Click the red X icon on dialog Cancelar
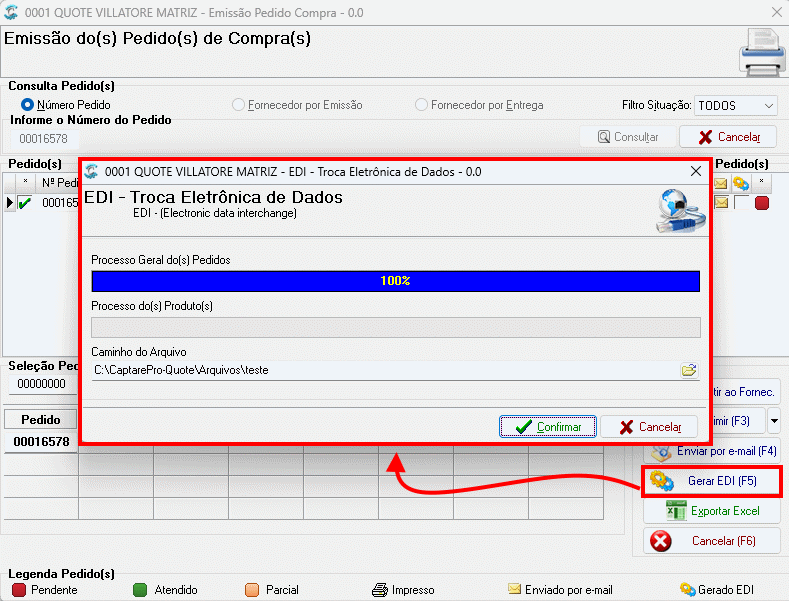Screen dimensions: 789x601 coord(626,427)
